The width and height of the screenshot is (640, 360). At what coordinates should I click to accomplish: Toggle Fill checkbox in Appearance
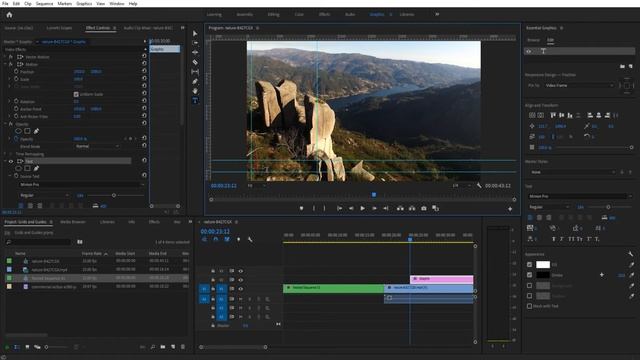pyautogui.click(x=529, y=264)
